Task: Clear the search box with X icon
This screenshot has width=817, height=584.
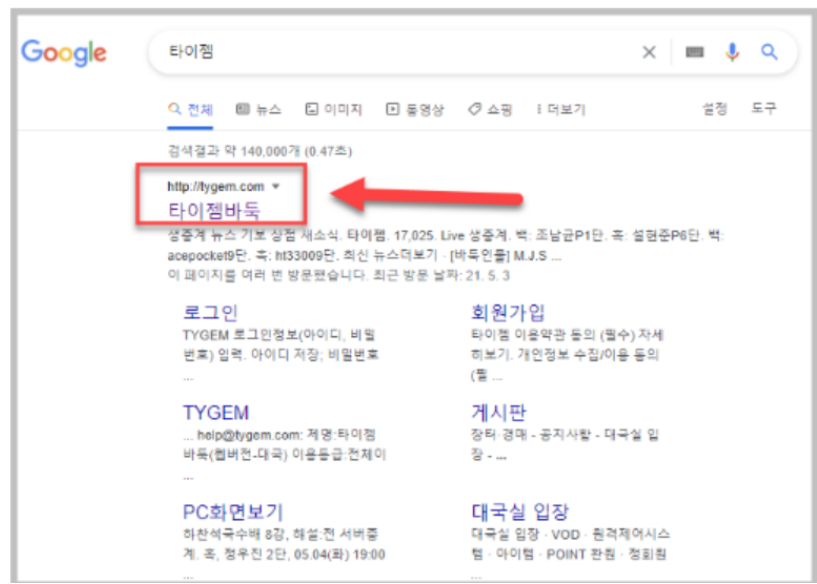Action: point(649,52)
